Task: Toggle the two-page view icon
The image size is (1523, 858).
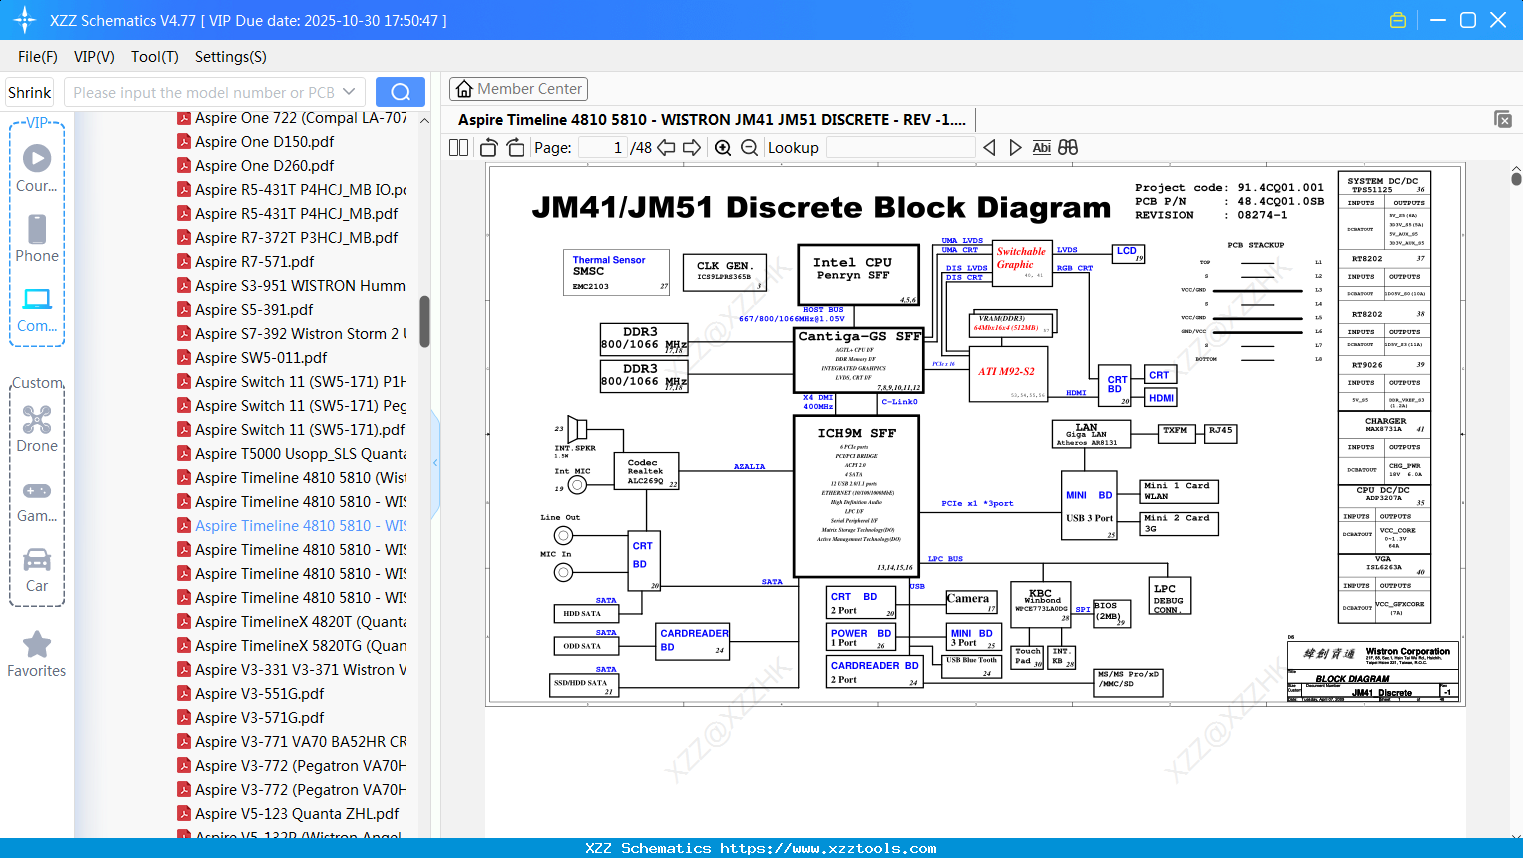Action: pos(459,147)
